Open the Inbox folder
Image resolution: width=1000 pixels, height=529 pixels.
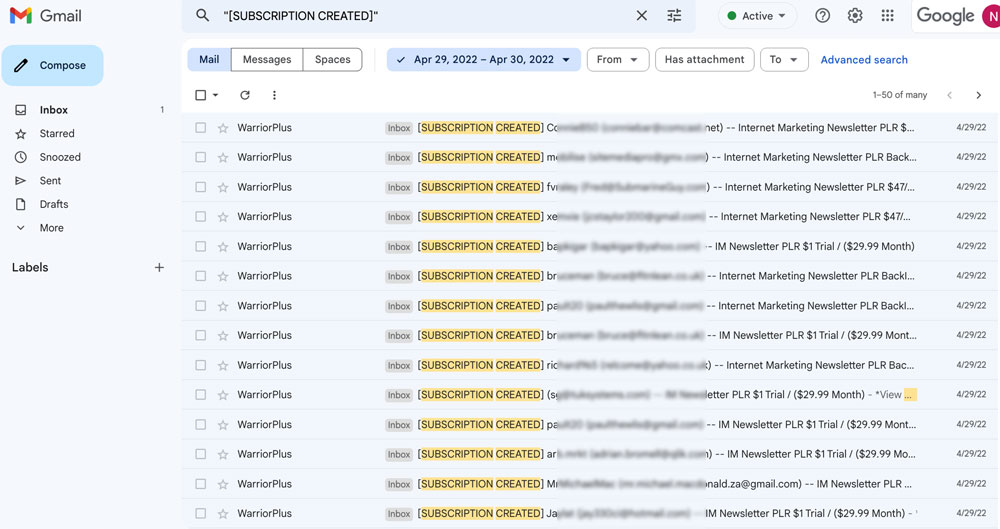54,110
